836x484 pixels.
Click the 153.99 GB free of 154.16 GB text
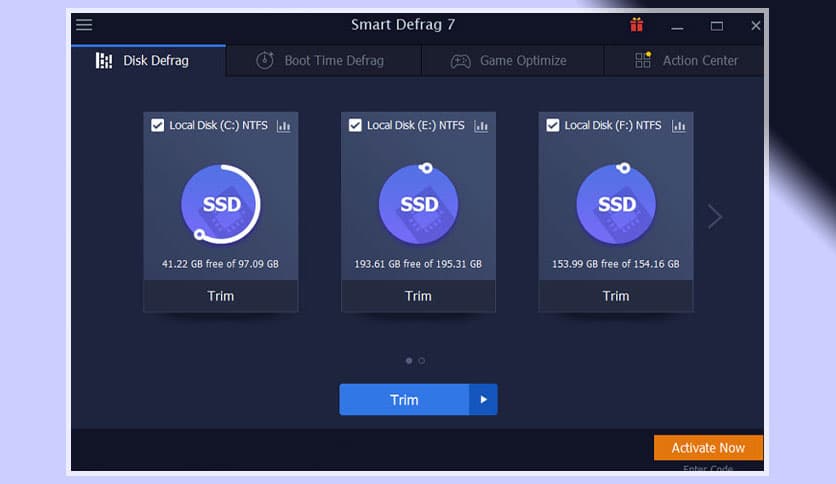click(616, 264)
